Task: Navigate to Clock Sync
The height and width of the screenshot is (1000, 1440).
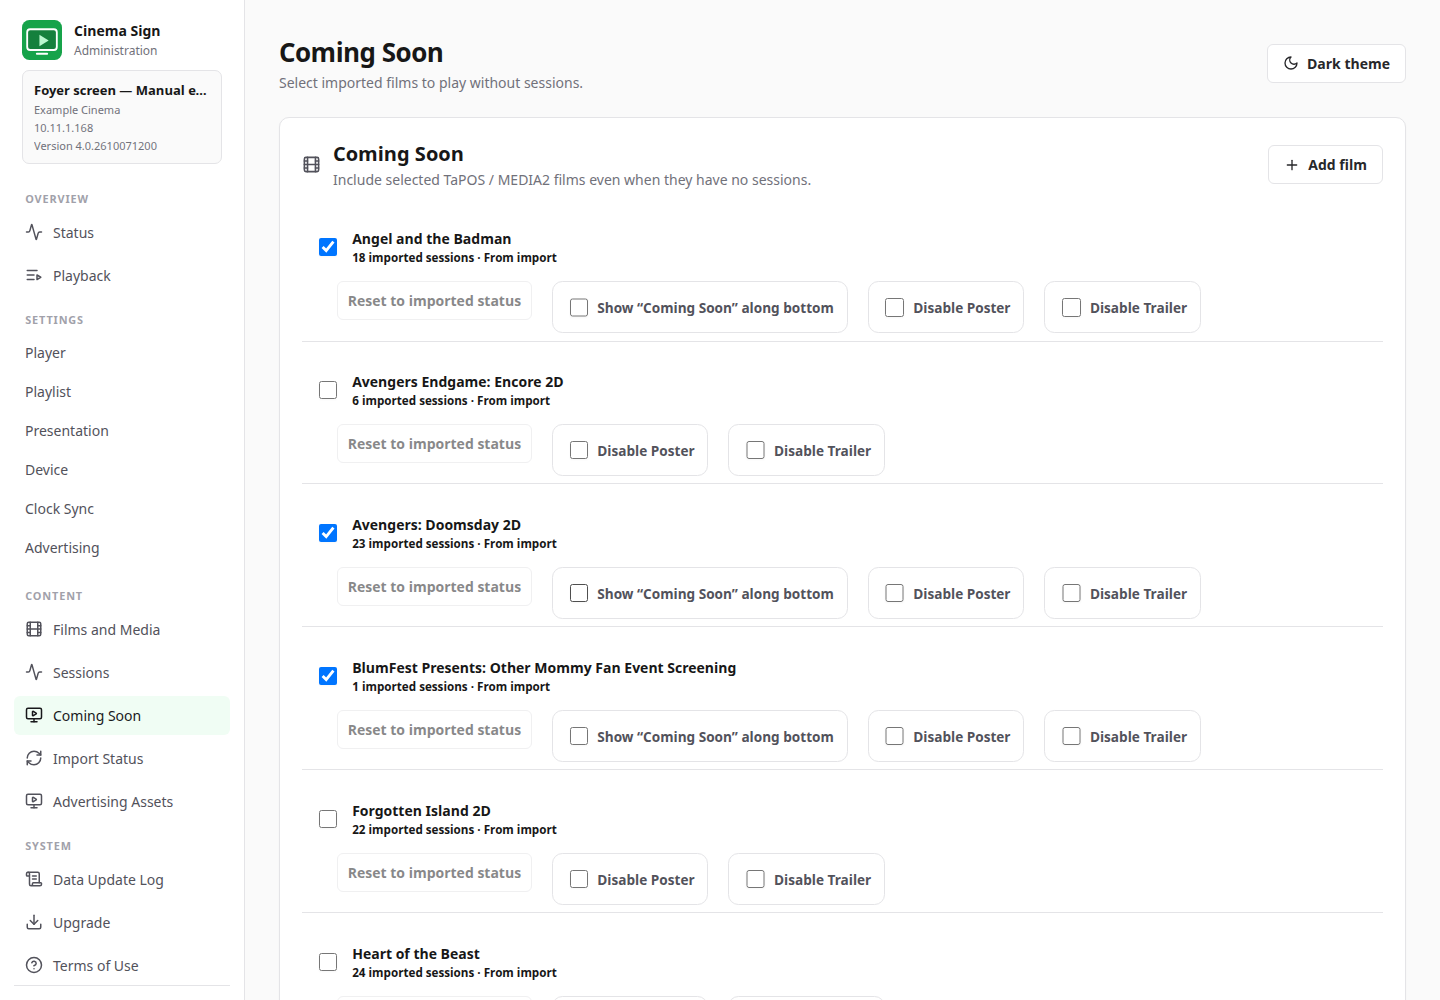Action: click(x=122, y=509)
